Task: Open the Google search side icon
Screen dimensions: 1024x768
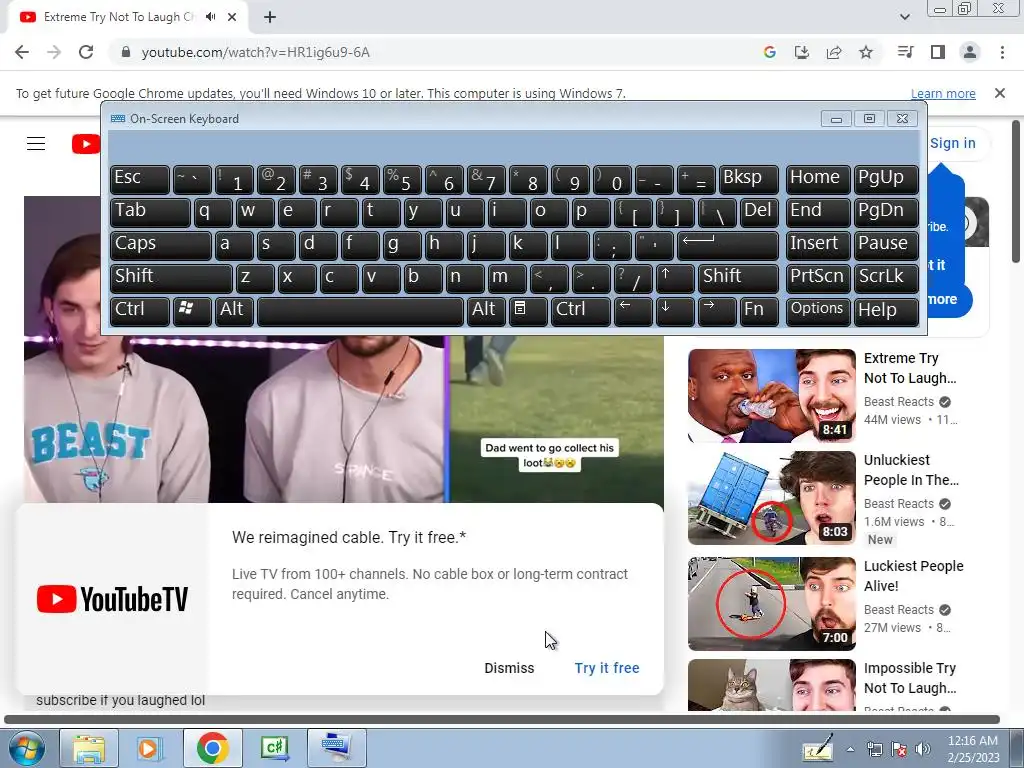Action: (769, 52)
